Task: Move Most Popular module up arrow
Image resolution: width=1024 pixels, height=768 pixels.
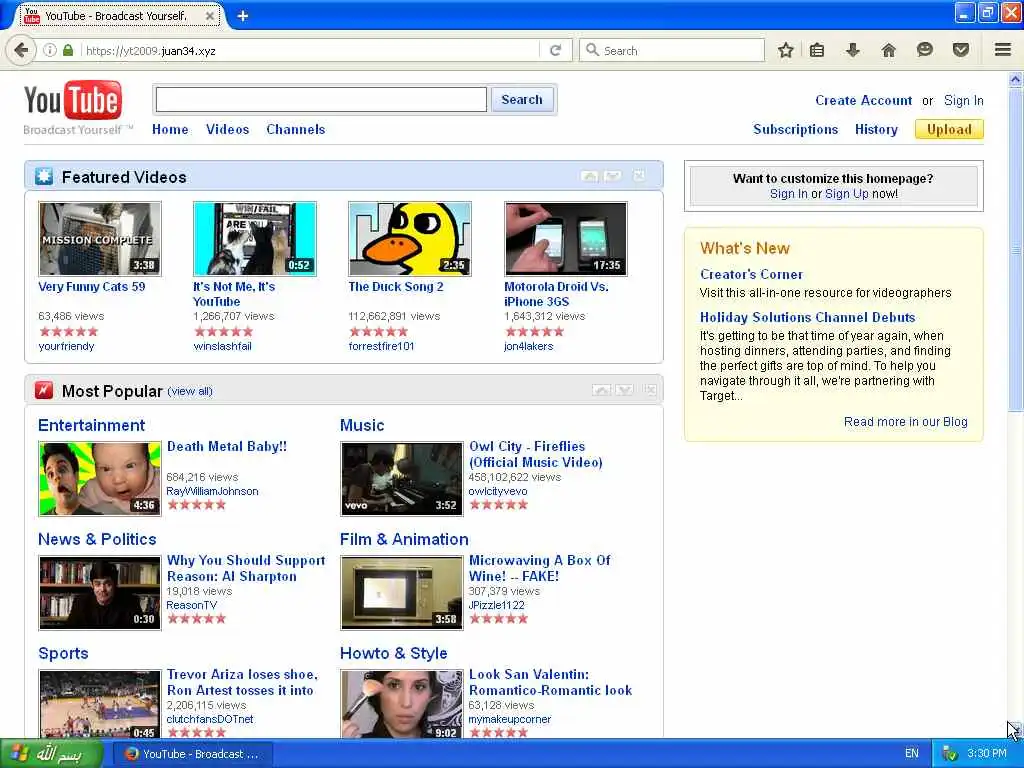Action: tap(601, 390)
